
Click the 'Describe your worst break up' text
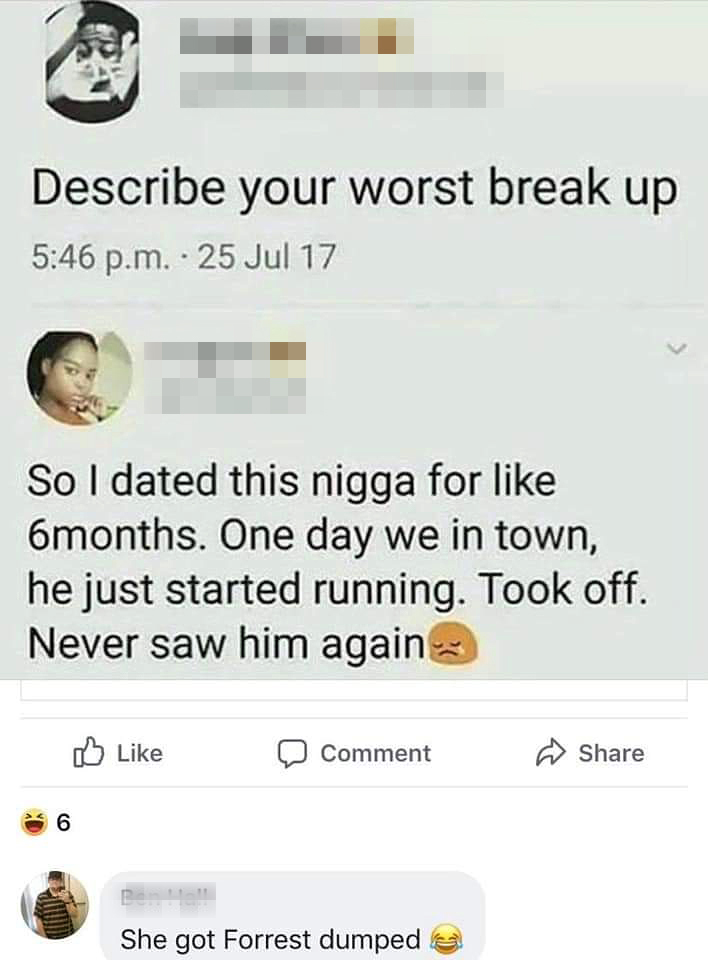(x=355, y=188)
